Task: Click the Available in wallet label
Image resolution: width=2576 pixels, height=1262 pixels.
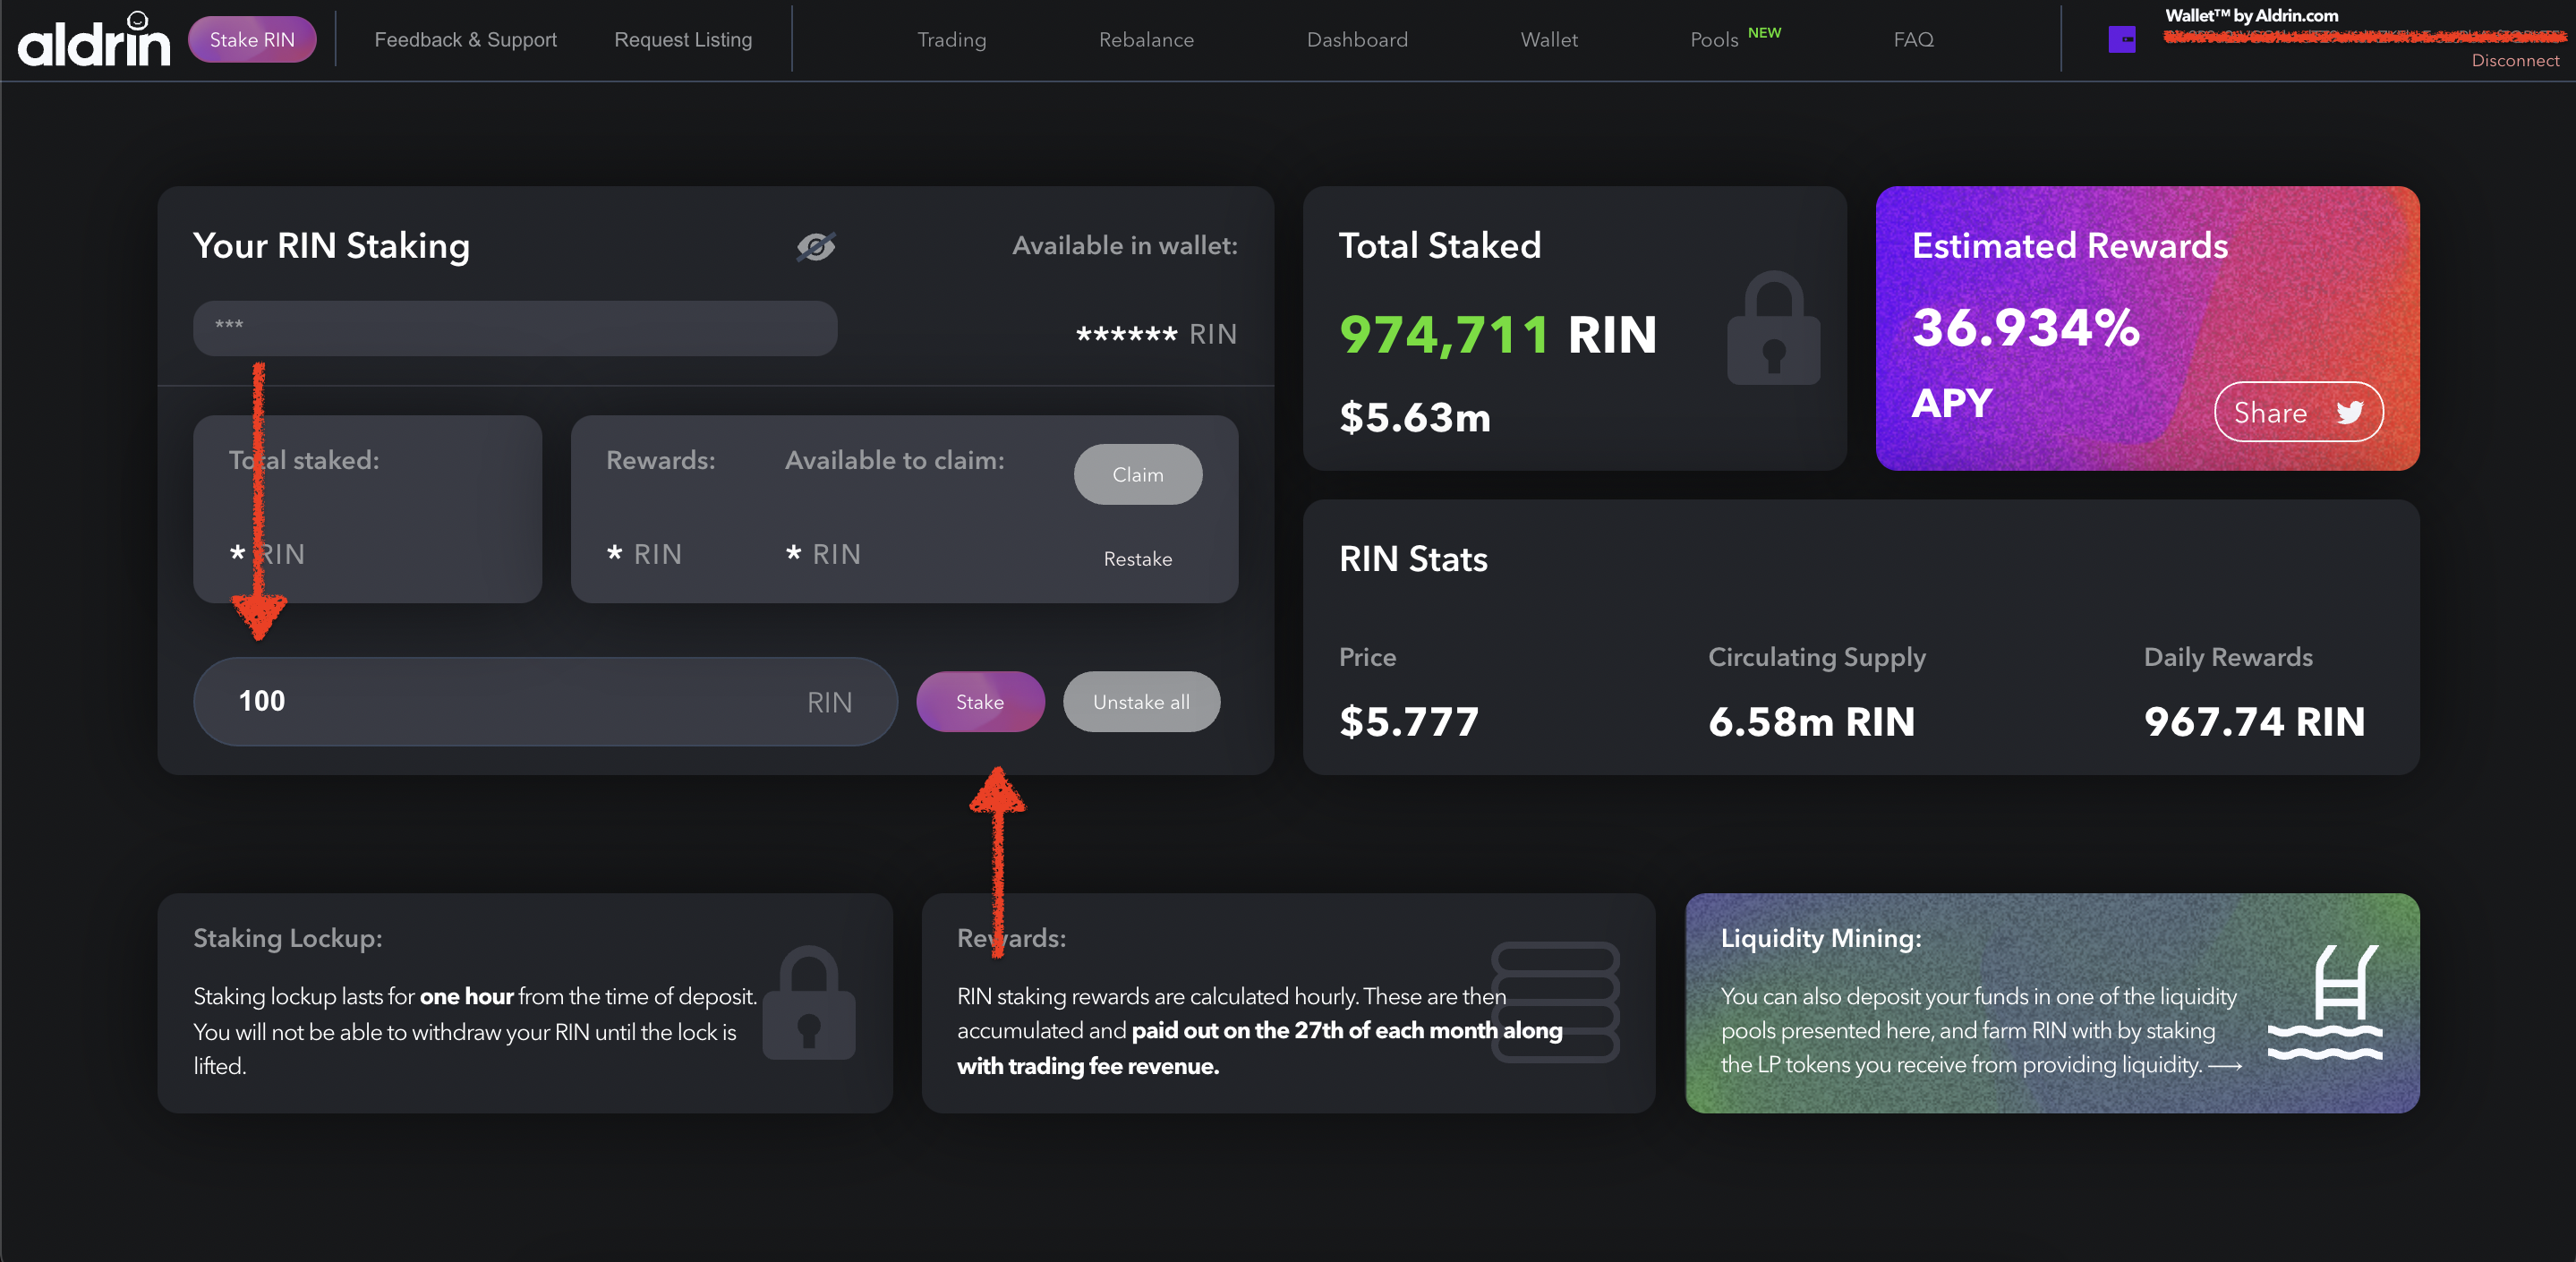Action: click(1125, 246)
